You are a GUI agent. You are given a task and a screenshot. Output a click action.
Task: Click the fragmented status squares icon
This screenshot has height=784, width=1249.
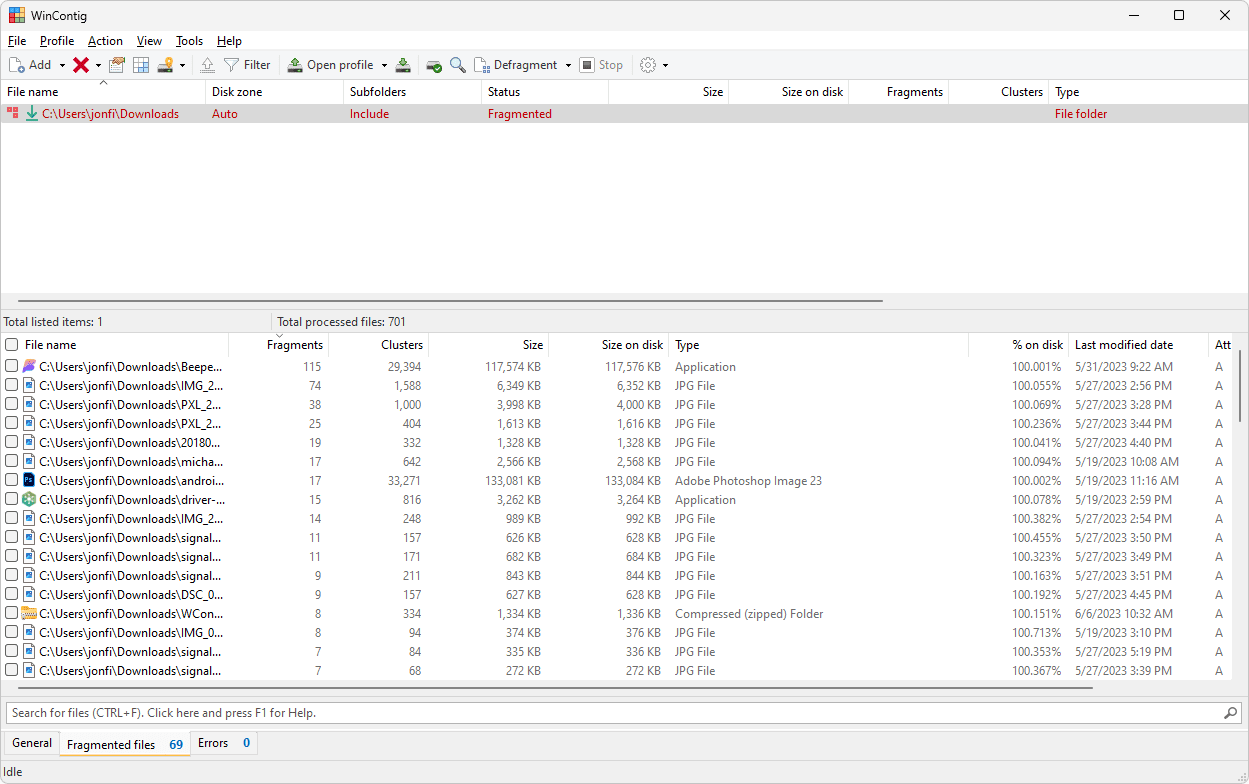pyautogui.click(x=12, y=114)
